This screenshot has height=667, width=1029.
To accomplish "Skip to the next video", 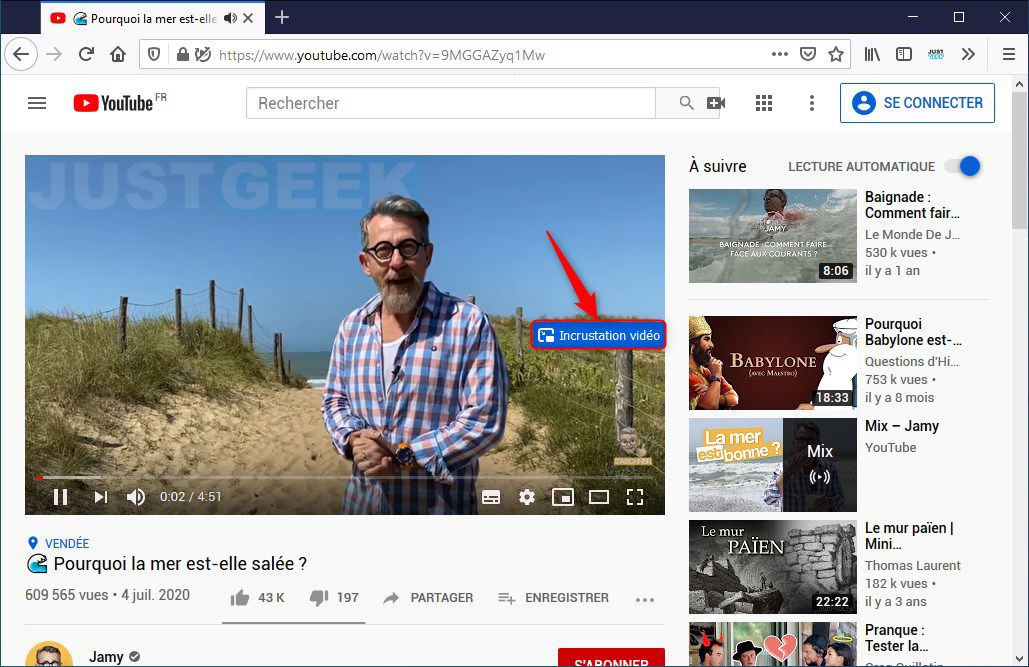I will [100, 497].
